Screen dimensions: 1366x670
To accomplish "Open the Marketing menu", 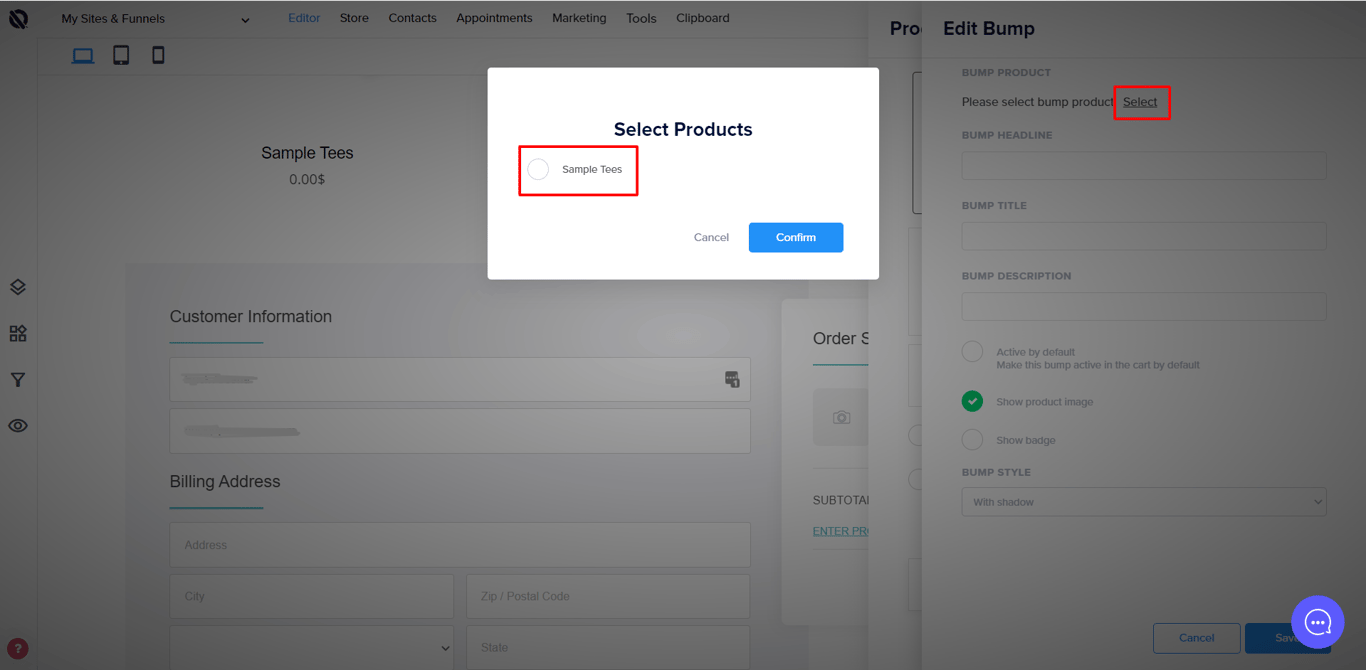I will tap(579, 18).
